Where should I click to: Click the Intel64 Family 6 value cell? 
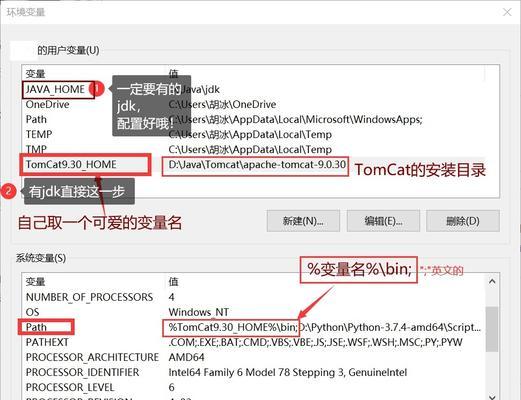[287, 372]
